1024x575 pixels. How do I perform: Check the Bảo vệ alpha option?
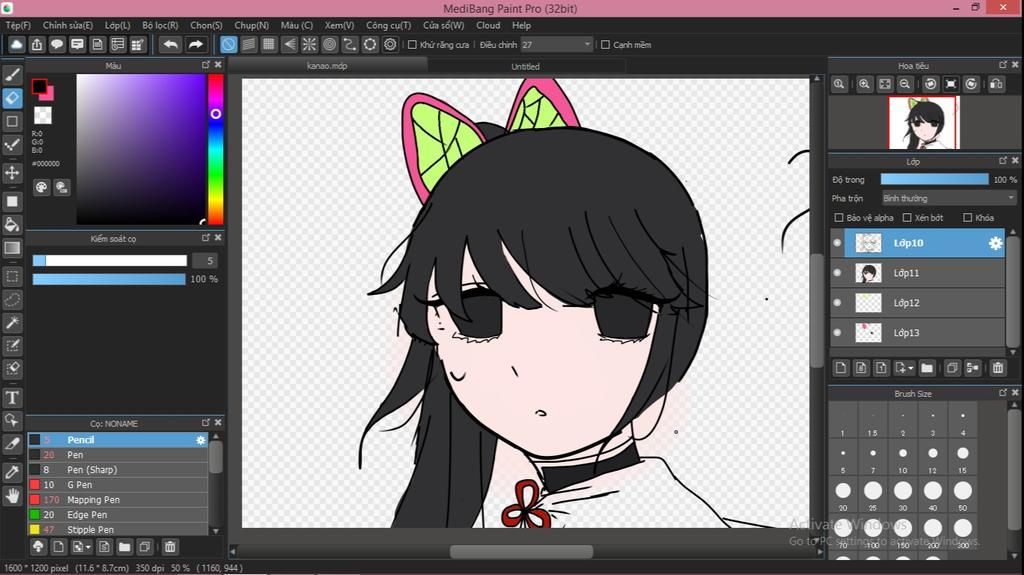tap(839, 218)
